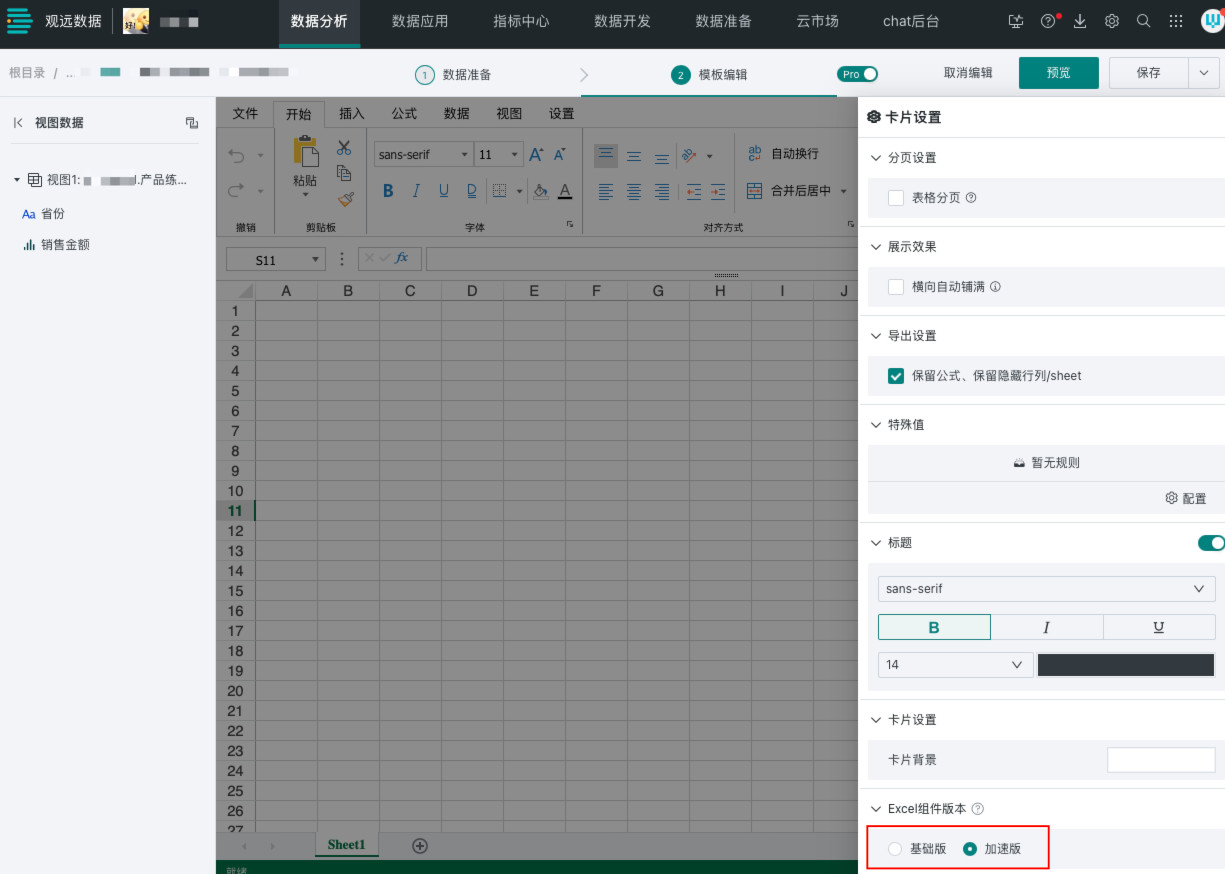Viewport: 1225px width, 874px height.
Task: Center text horizontally in ribbon
Action: click(x=634, y=191)
